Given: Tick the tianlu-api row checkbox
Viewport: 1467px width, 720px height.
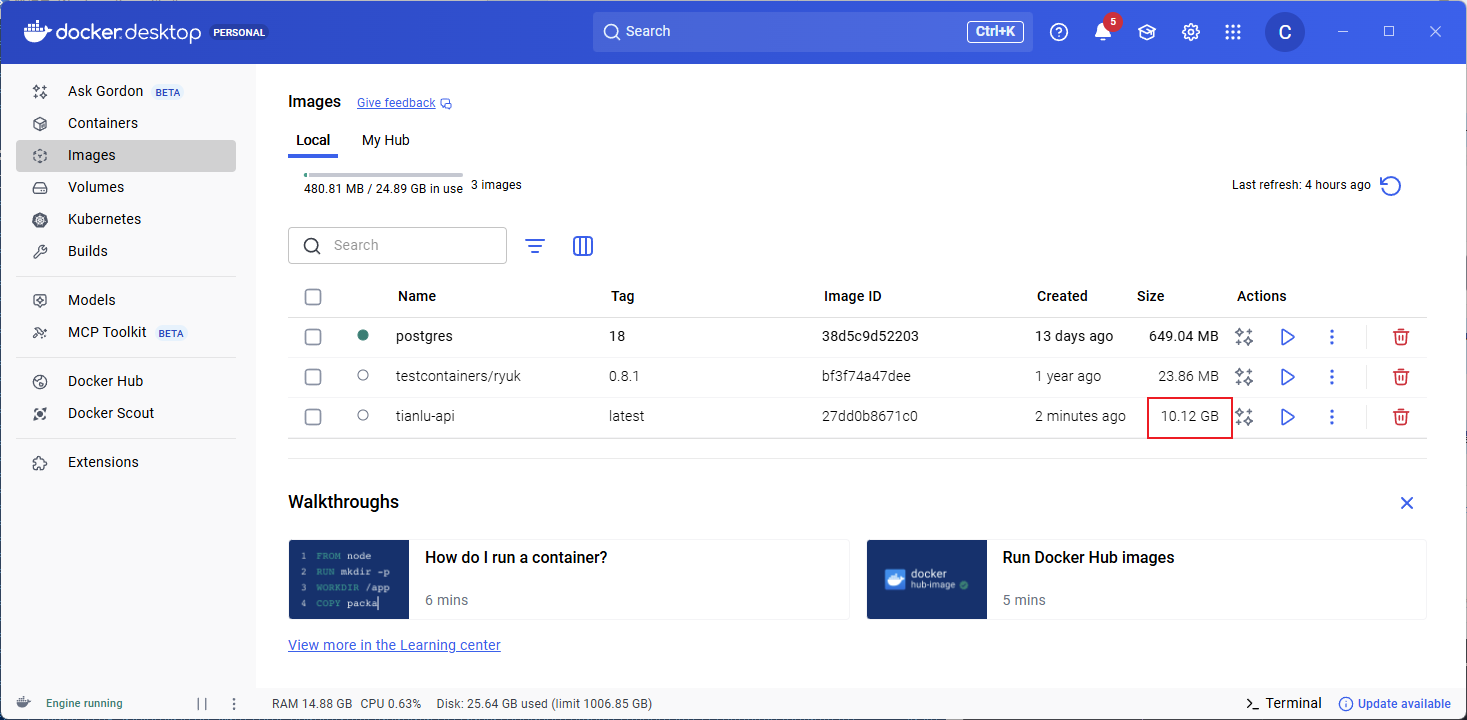Looking at the screenshot, I should point(313,417).
